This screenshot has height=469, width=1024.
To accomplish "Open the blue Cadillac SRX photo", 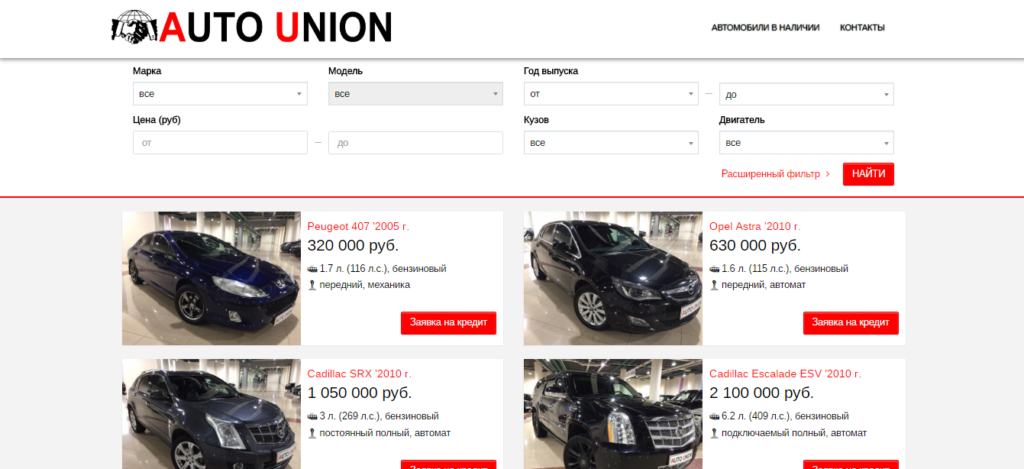I will pyautogui.click(x=212, y=414).
